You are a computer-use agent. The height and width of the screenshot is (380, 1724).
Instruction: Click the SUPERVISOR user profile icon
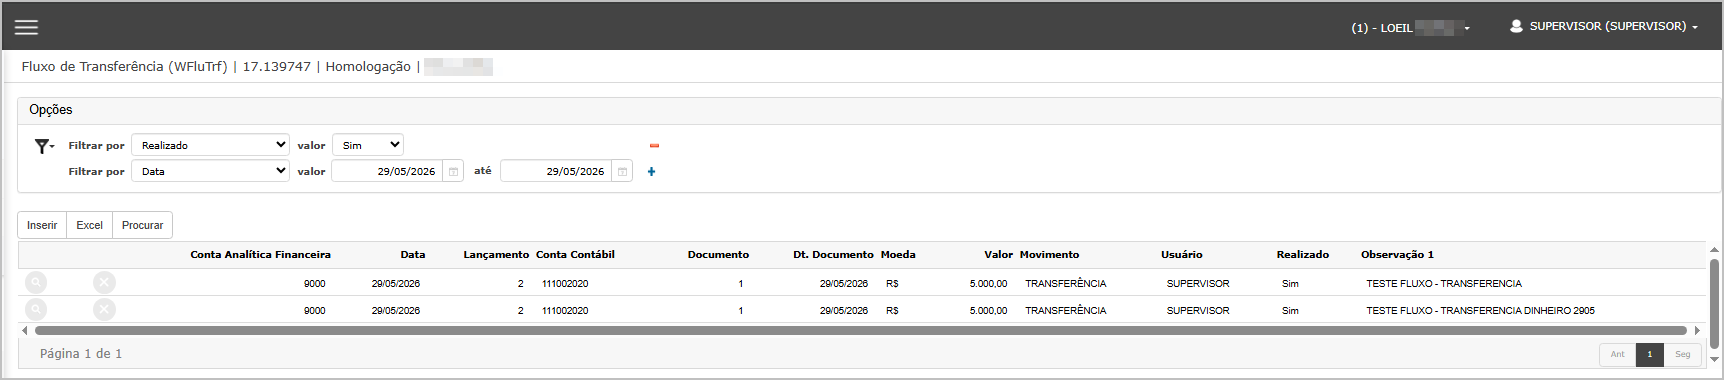pyautogui.click(x=1516, y=26)
